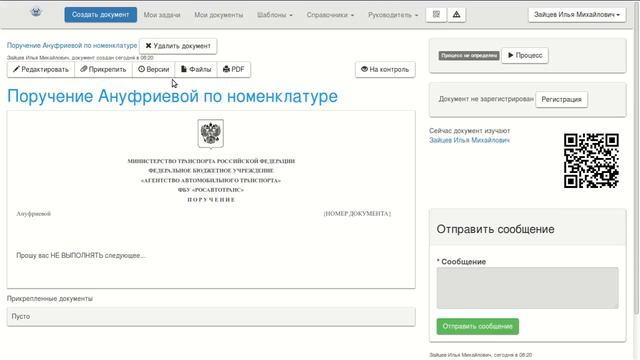Click Редактировать pencil button
Viewport: 640px width, 360px height.
(x=41, y=69)
